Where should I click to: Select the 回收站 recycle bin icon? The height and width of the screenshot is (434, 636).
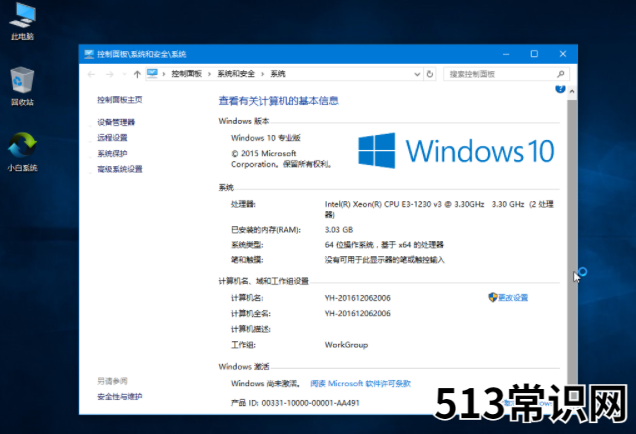[22, 86]
